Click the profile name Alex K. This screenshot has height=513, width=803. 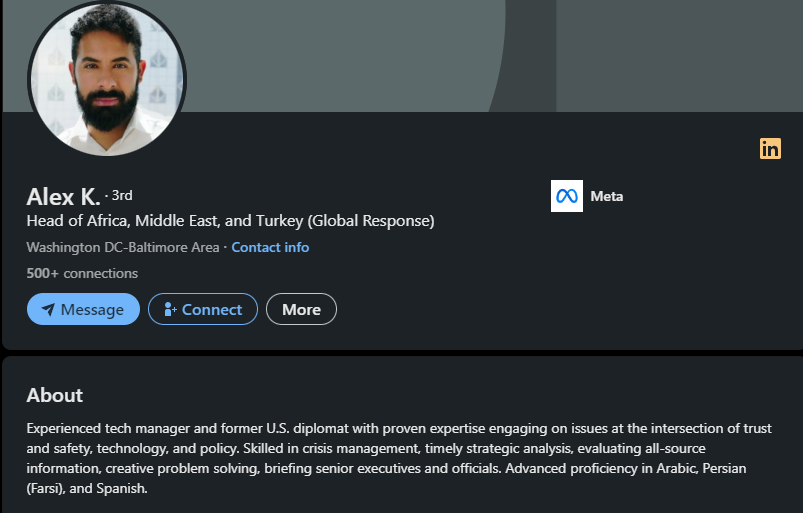tap(63, 196)
